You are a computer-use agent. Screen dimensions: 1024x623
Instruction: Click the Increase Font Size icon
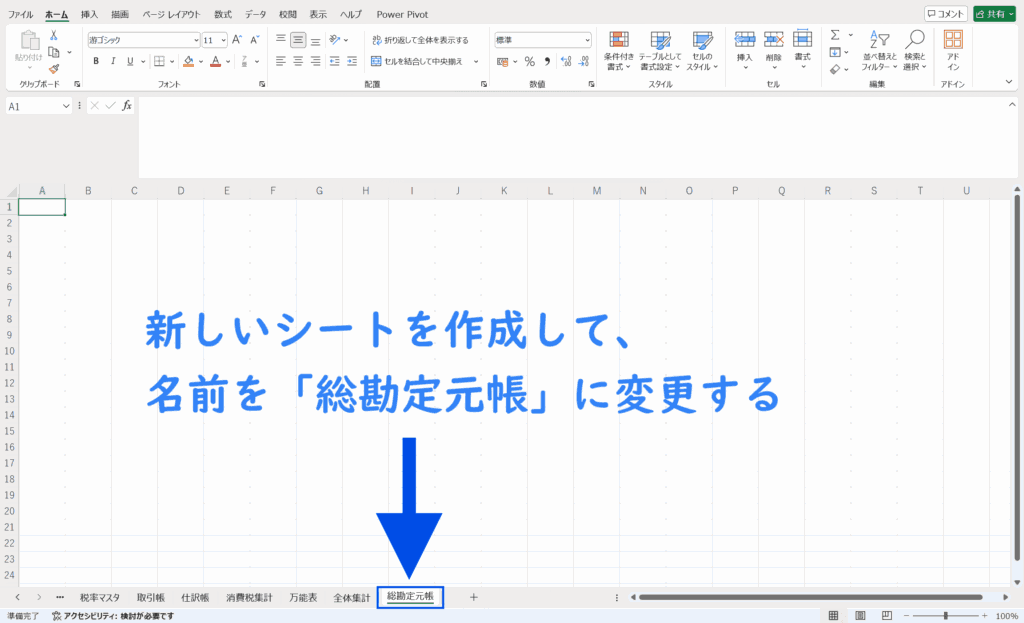237,40
